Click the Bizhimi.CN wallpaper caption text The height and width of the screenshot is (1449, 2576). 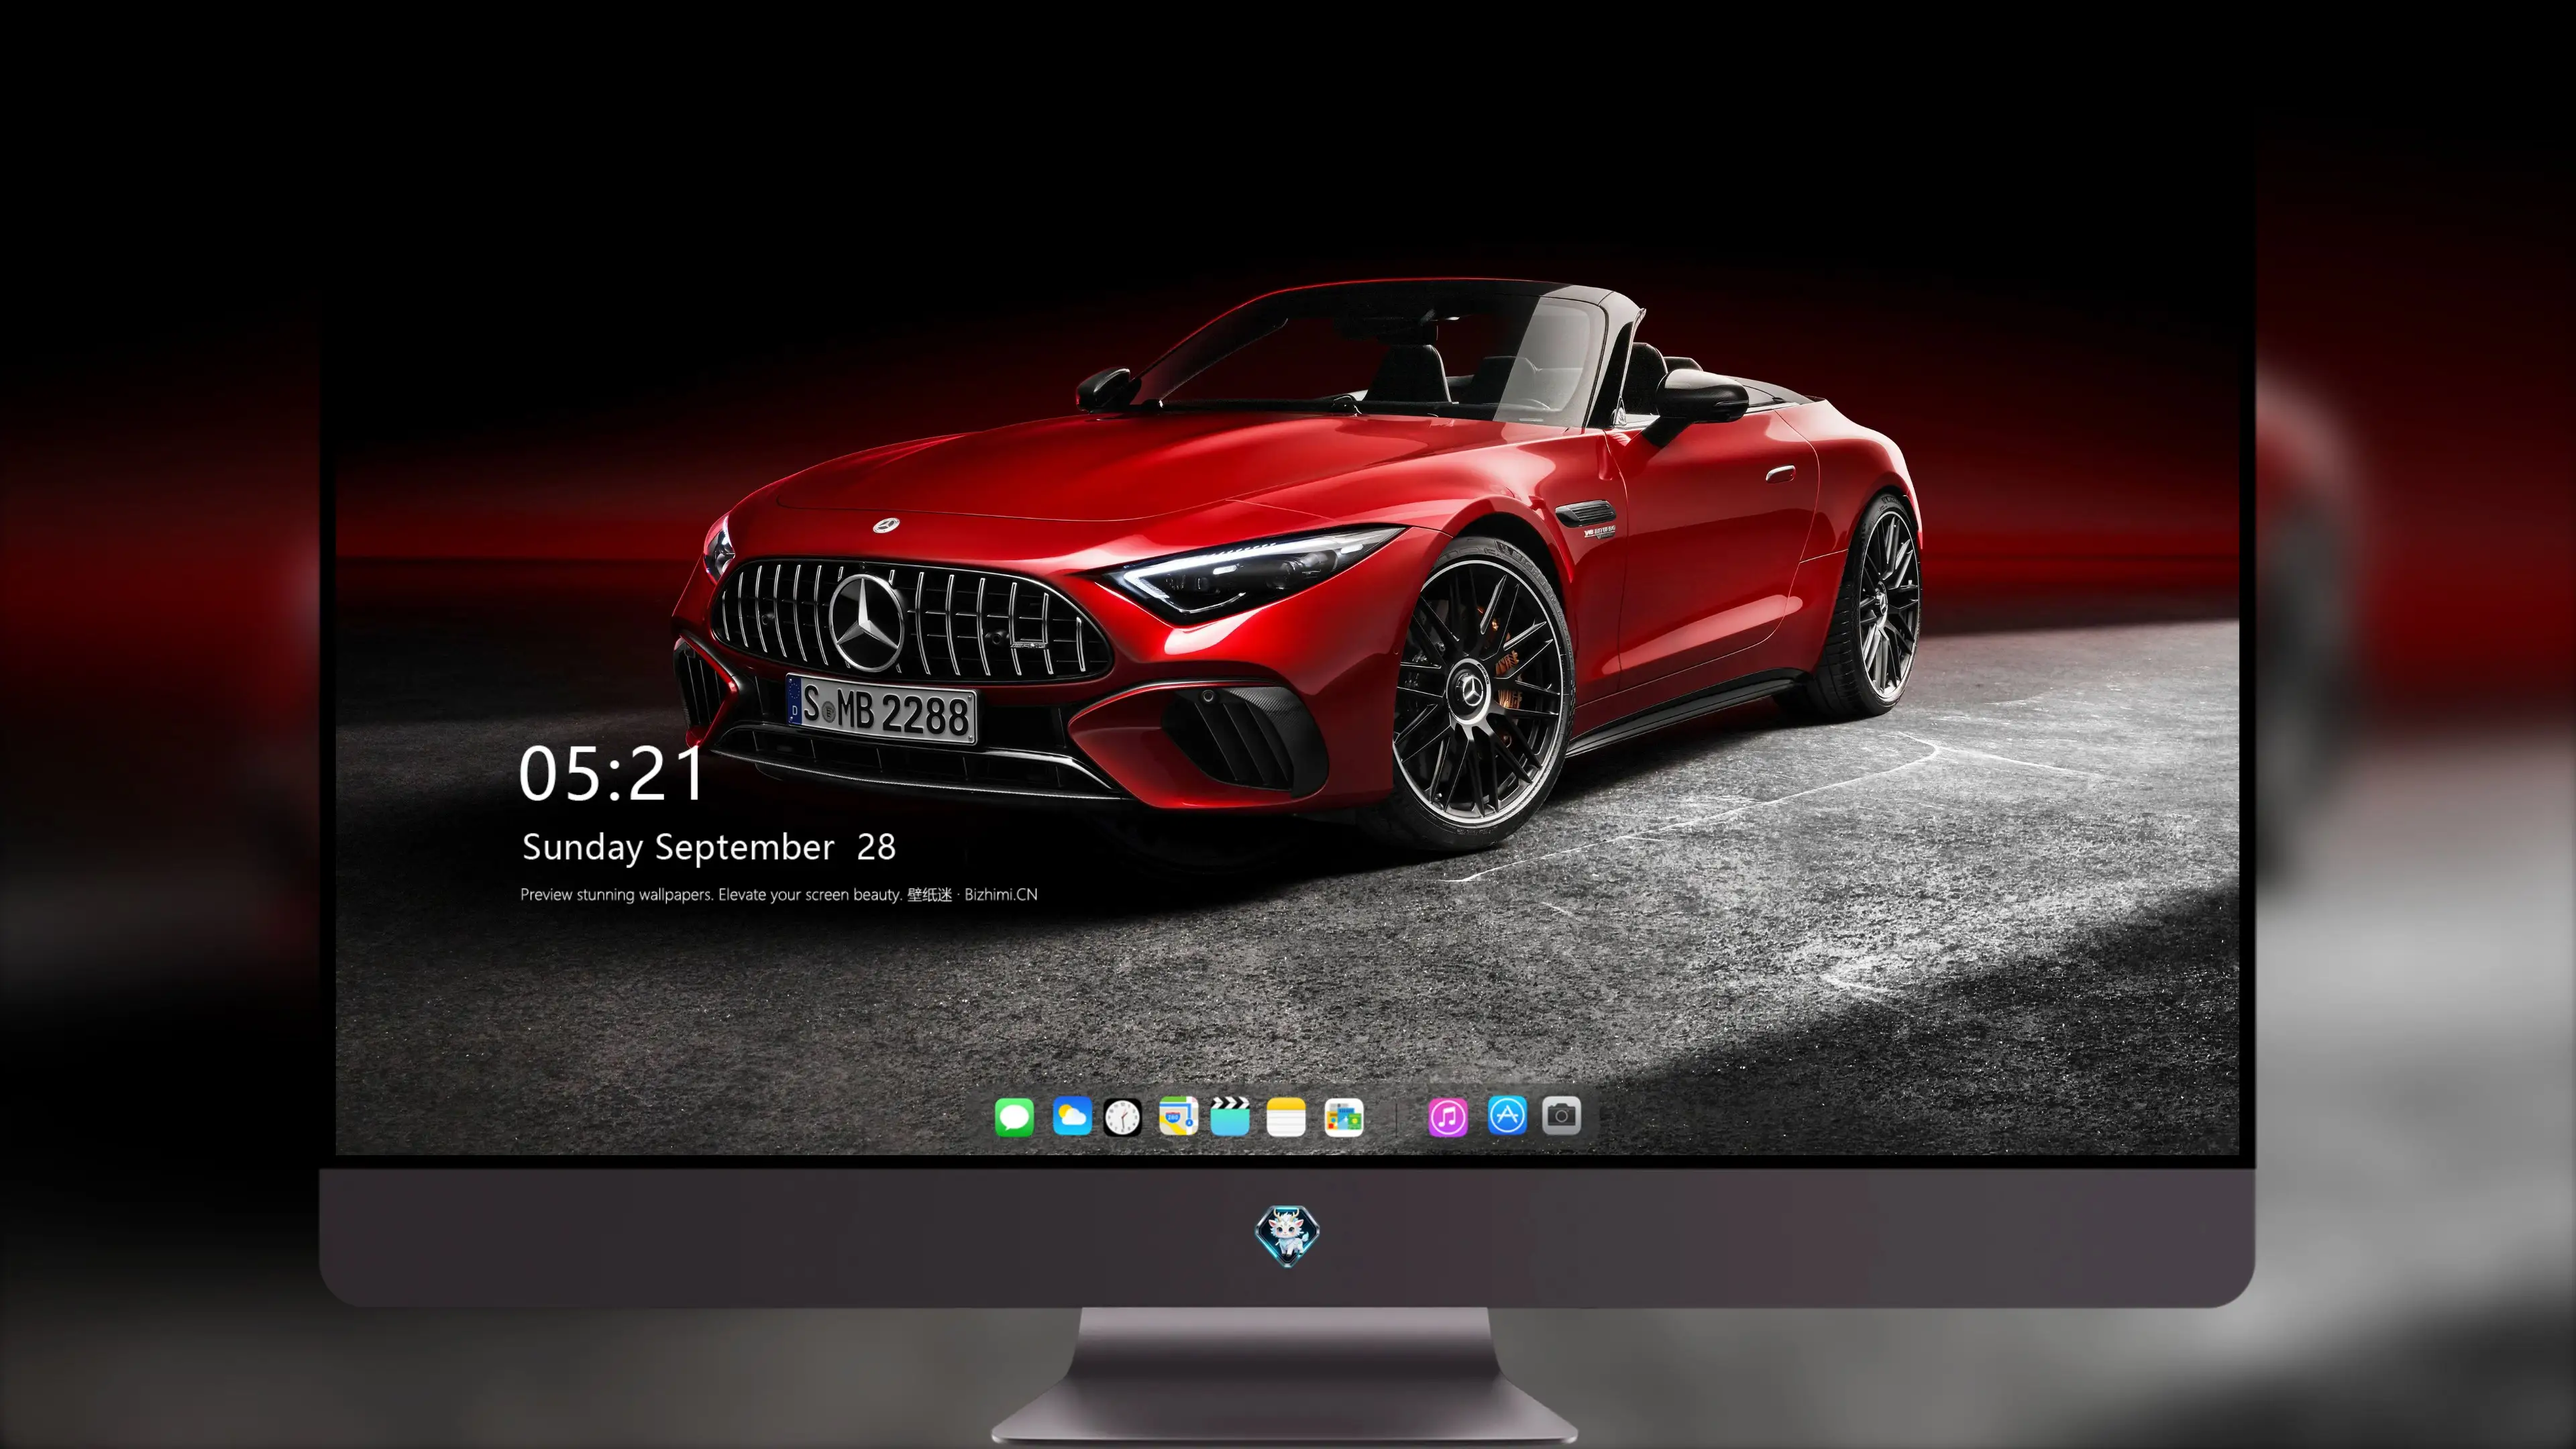(779, 894)
